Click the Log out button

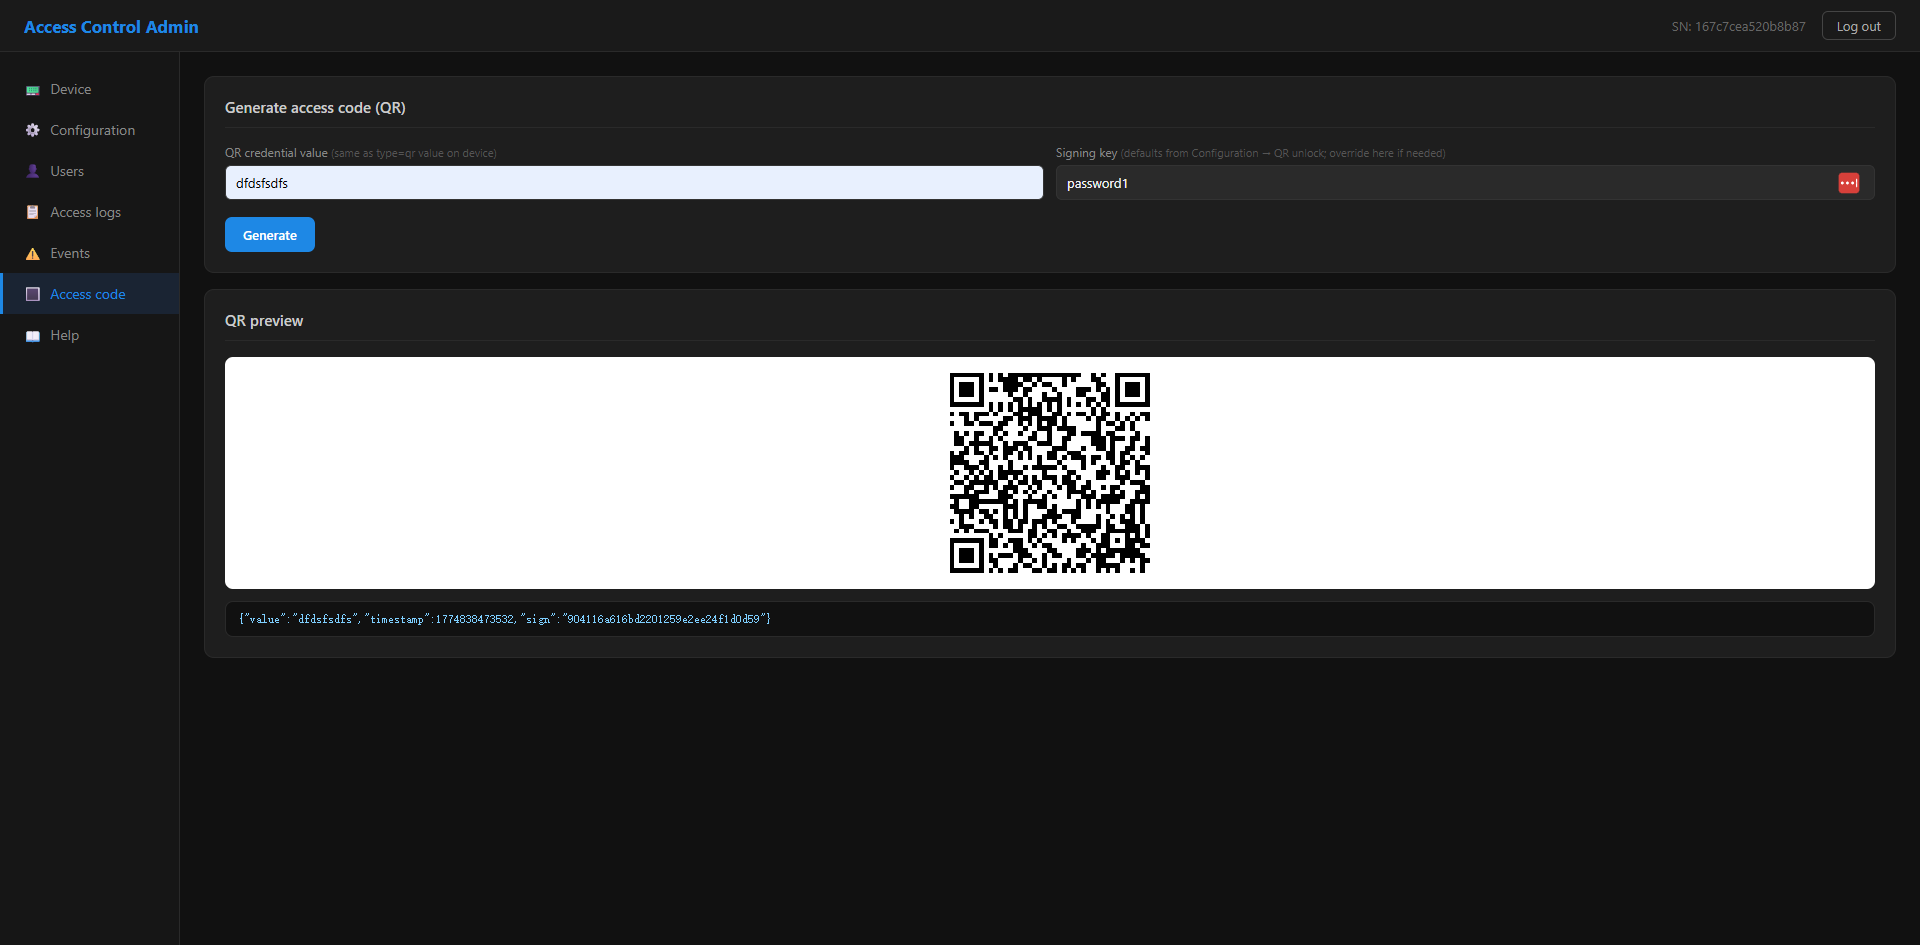(1858, 25)
